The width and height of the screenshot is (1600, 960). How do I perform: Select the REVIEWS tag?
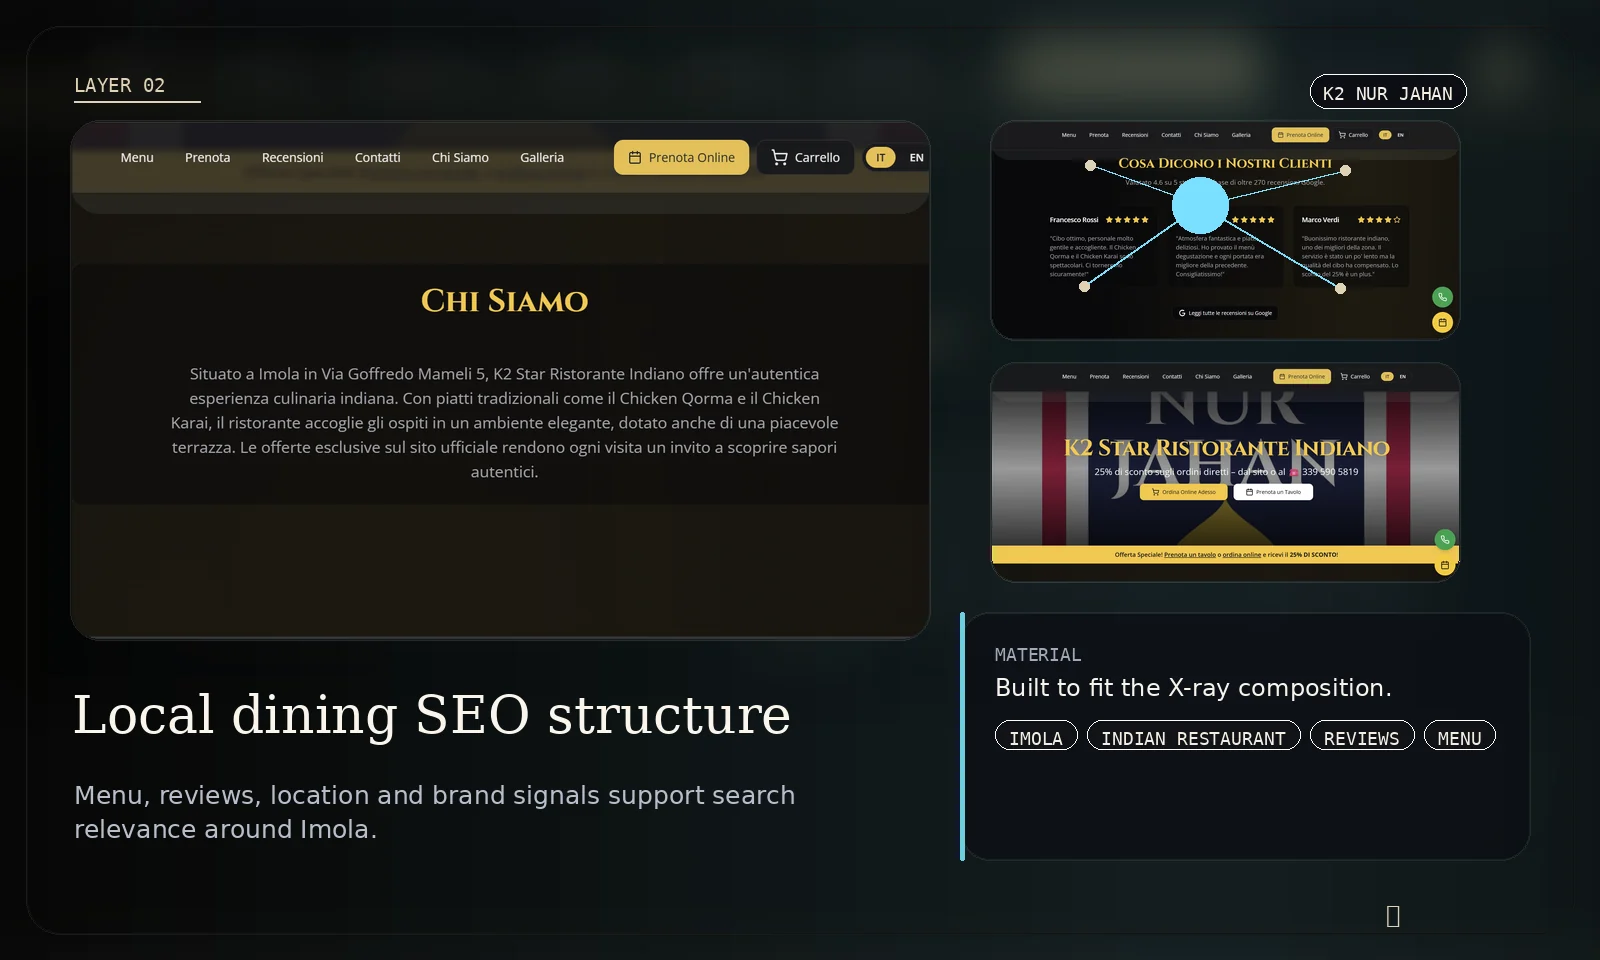(1362, 737)
